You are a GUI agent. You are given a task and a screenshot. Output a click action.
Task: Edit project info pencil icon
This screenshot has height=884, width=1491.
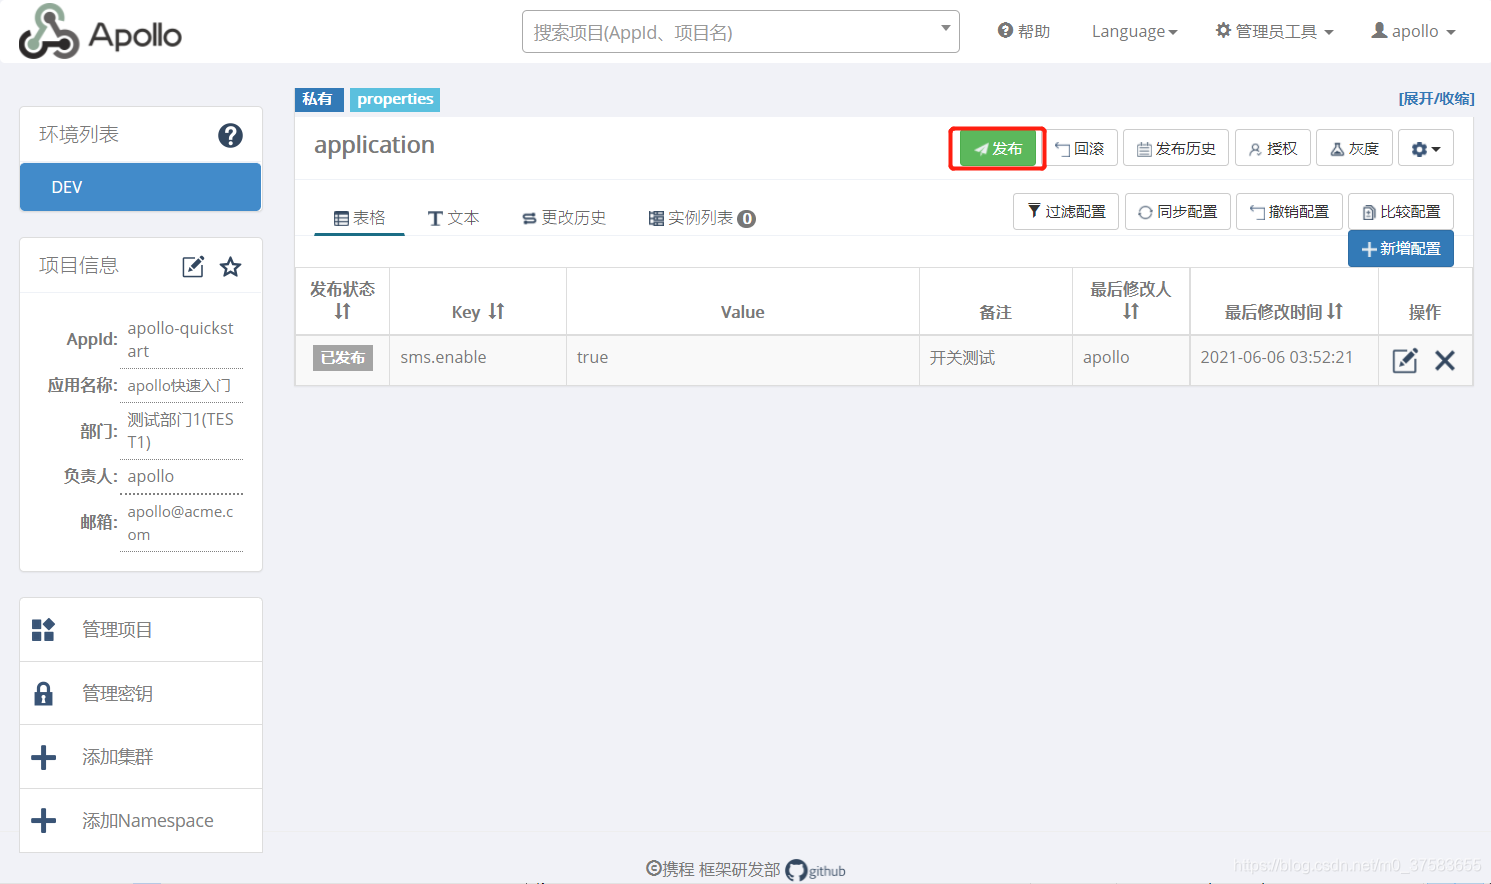tap(193, 266)
